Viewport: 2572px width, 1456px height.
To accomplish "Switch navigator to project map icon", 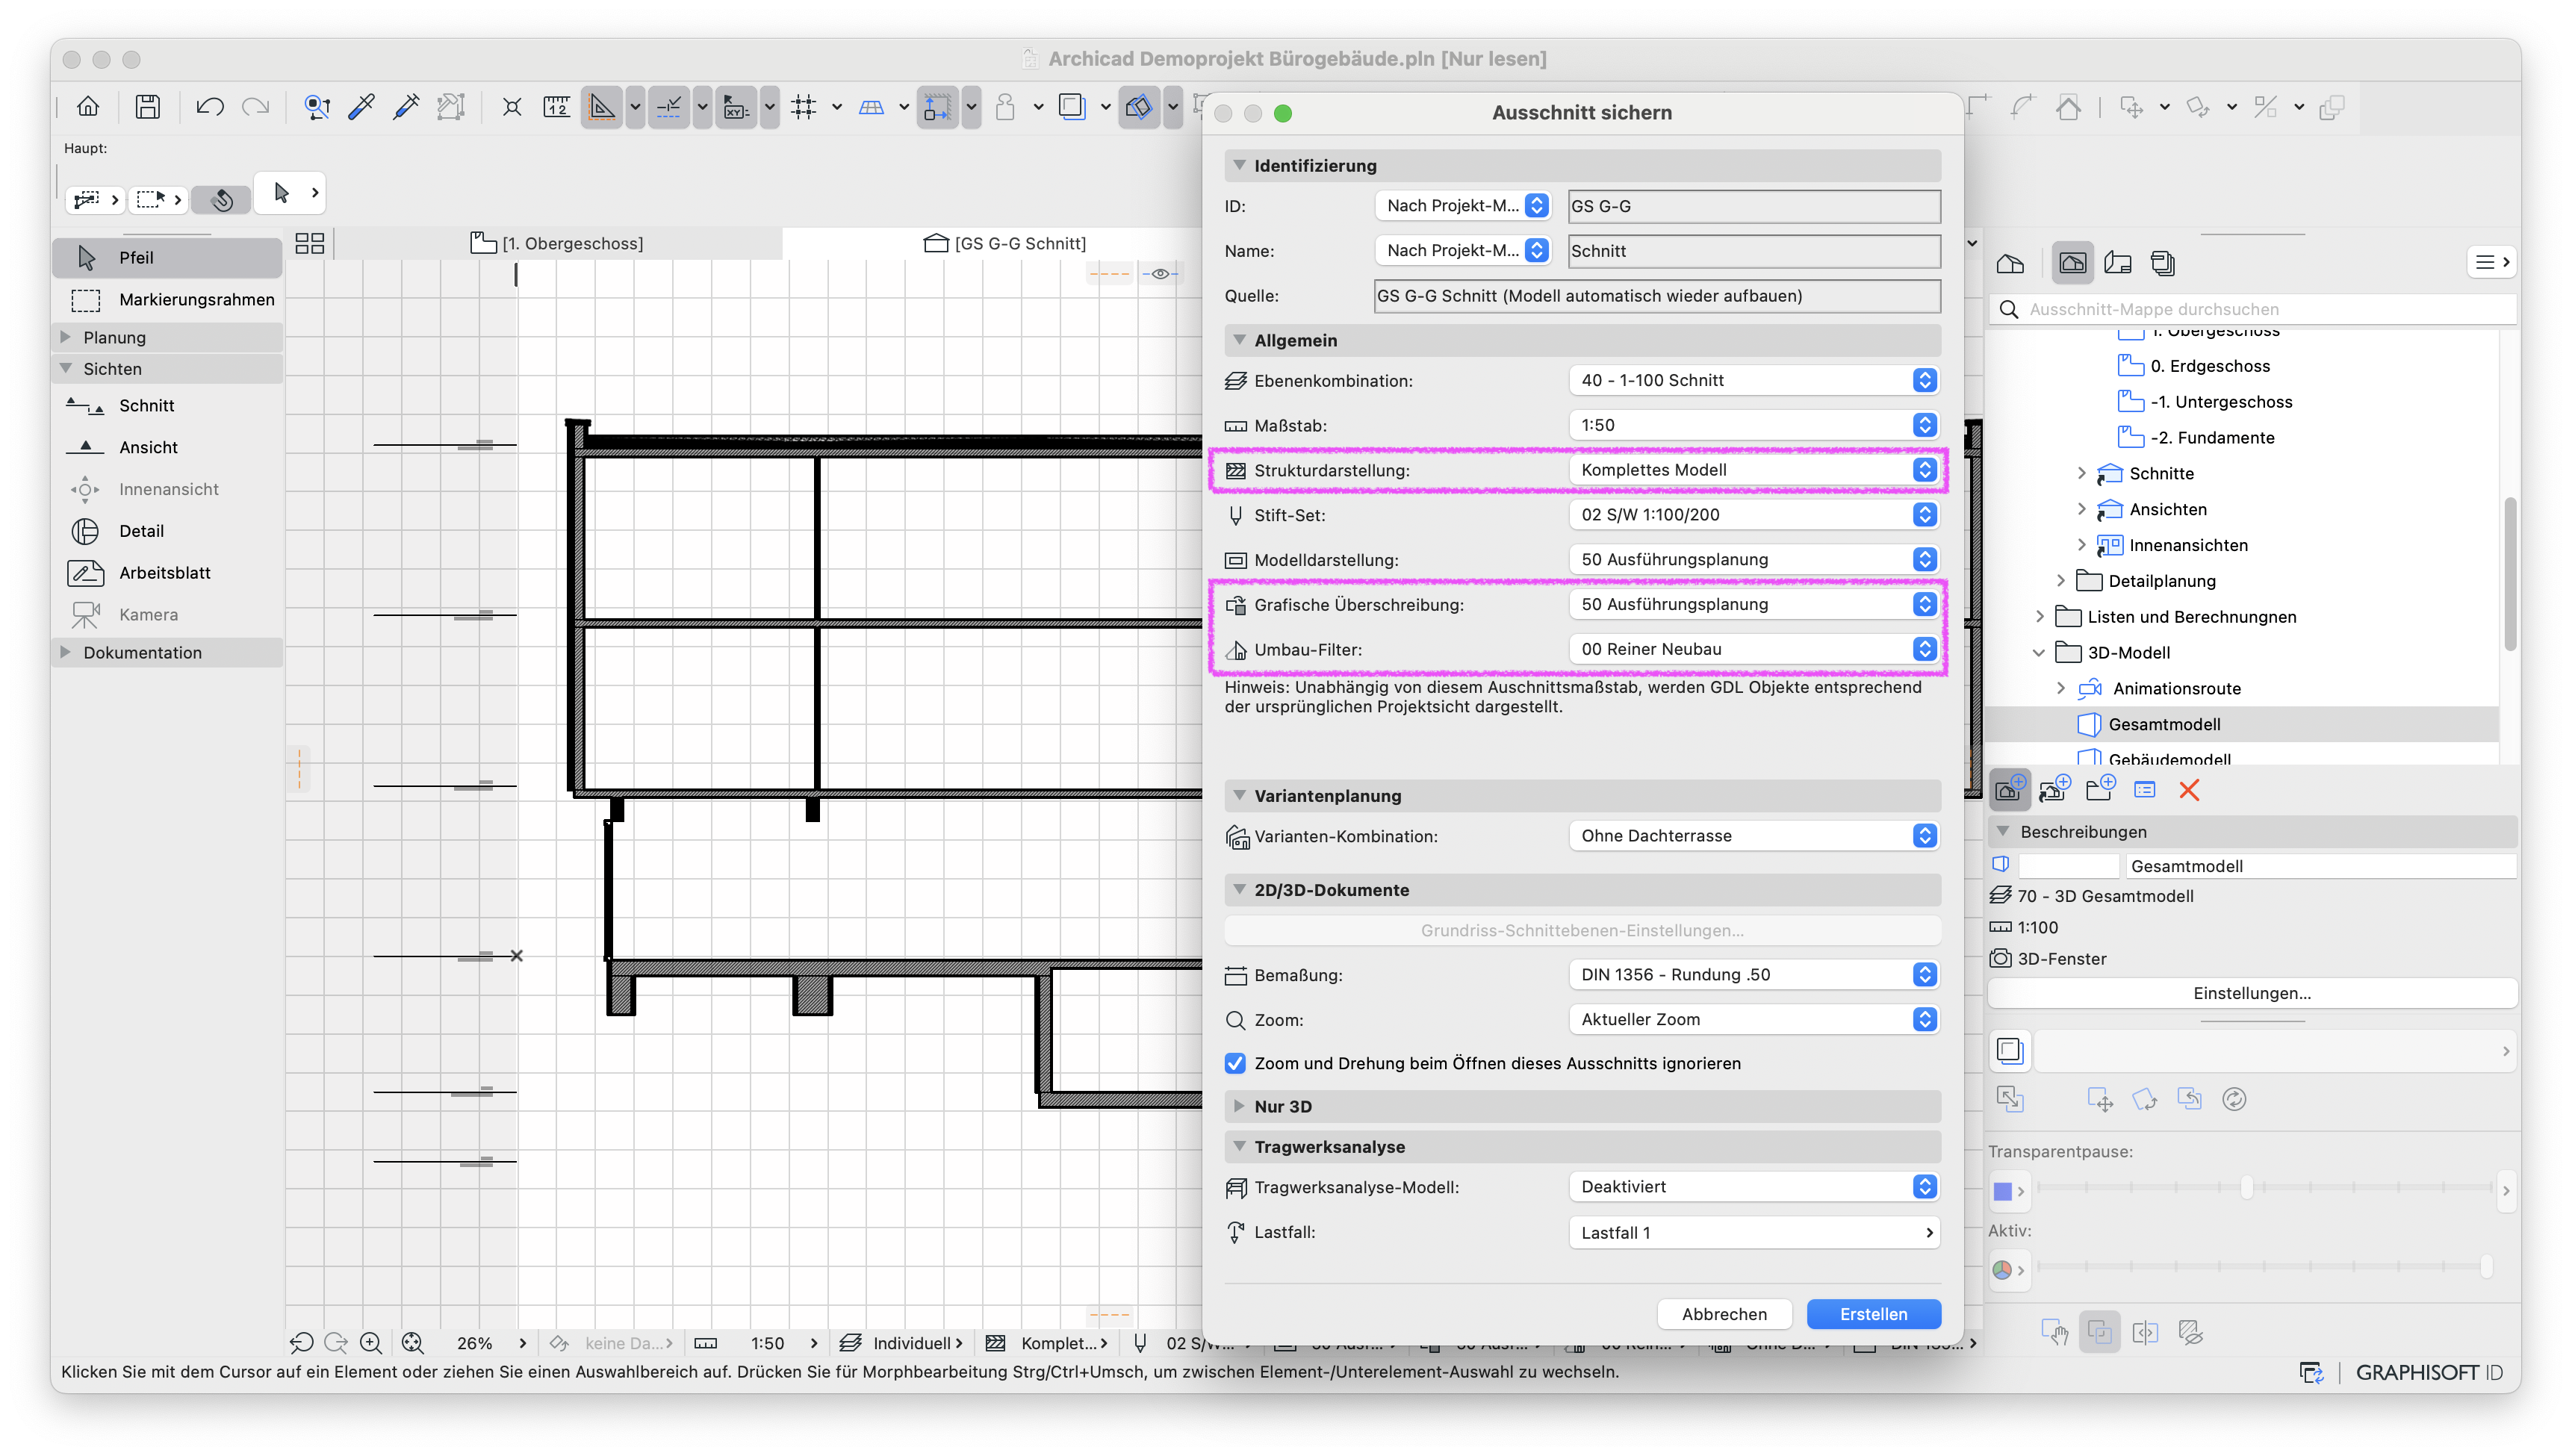I will pos(2010,263).
